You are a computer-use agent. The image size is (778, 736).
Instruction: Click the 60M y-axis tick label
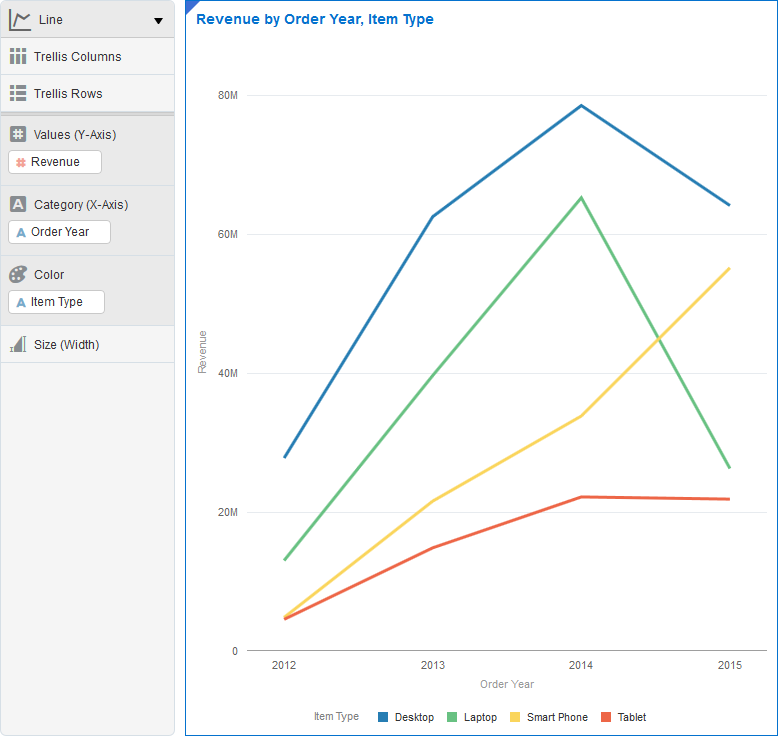click(x=228, y=234)
